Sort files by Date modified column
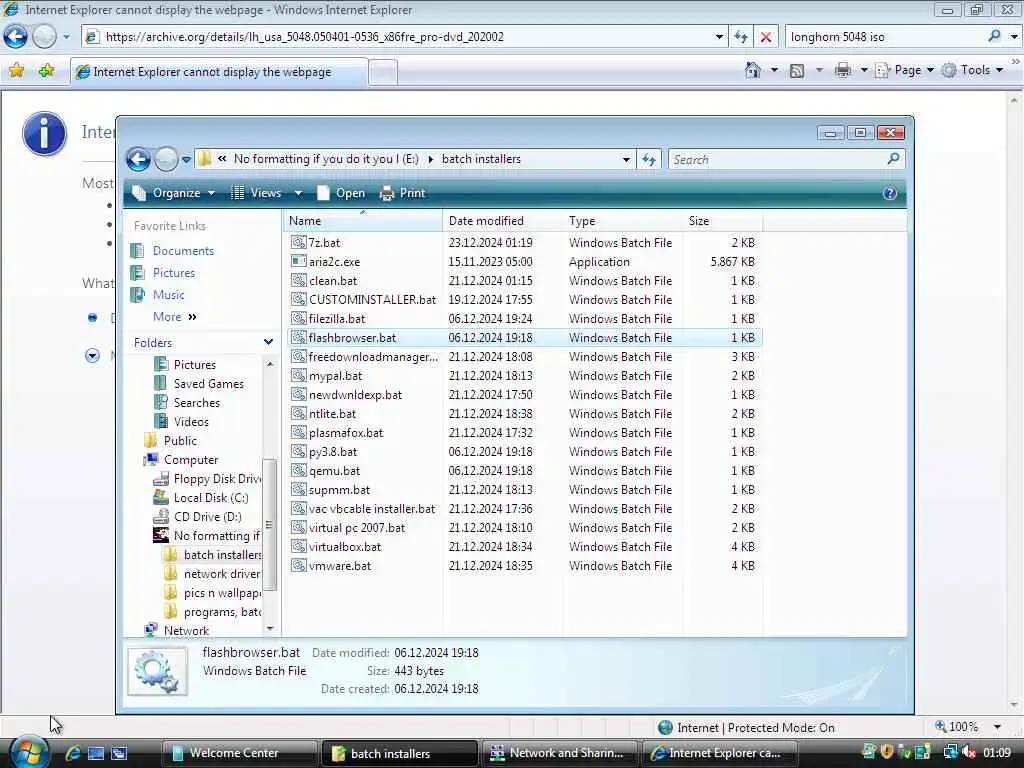This screenshot has width=1024, height=768. [x=502, y=221]
